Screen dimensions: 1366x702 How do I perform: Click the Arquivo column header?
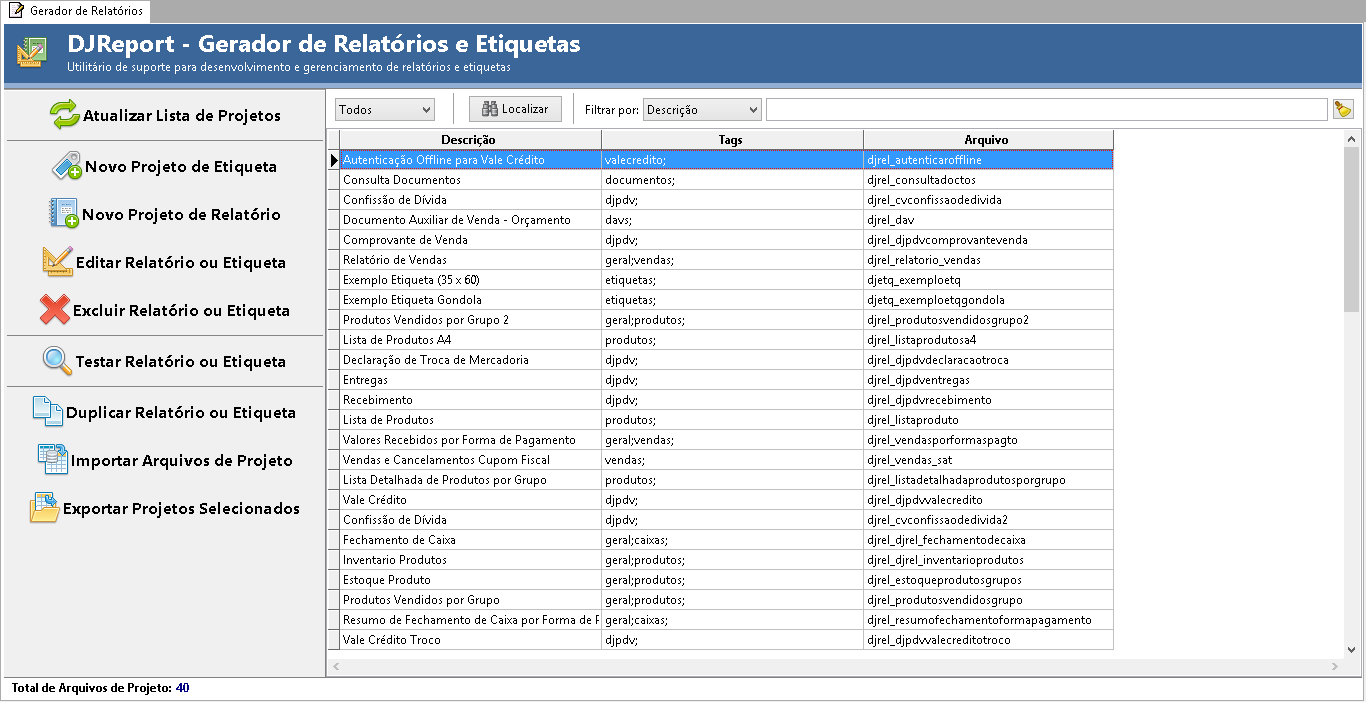986,140
